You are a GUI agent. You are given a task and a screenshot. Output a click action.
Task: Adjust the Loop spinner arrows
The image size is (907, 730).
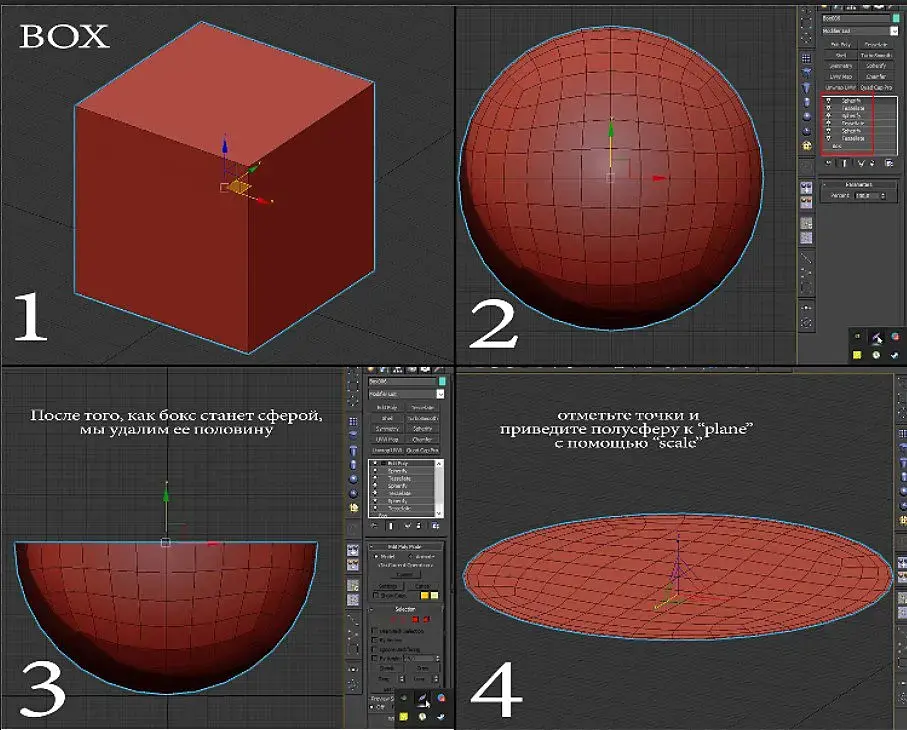click(436, 679)
